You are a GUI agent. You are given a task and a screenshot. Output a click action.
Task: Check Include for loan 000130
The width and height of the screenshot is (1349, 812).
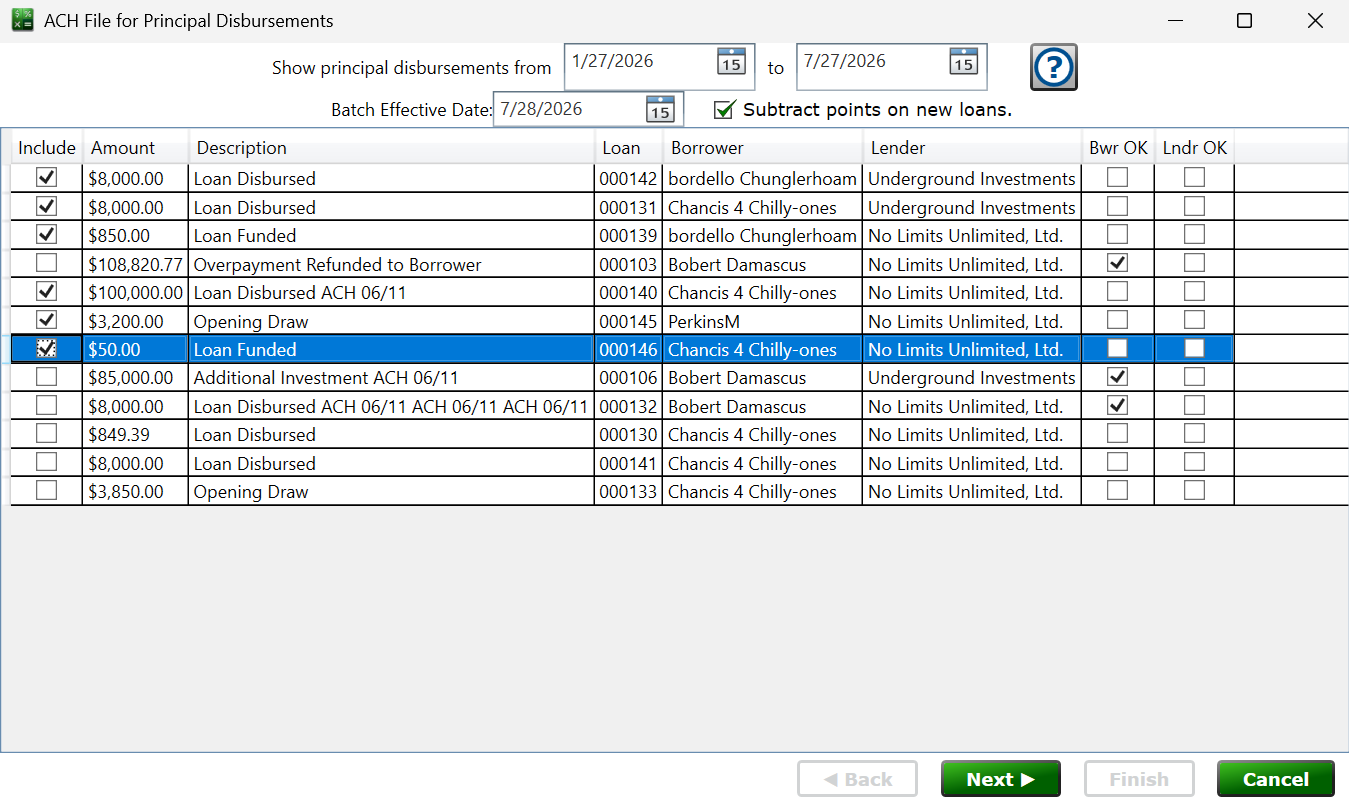(x=46, y=434)
